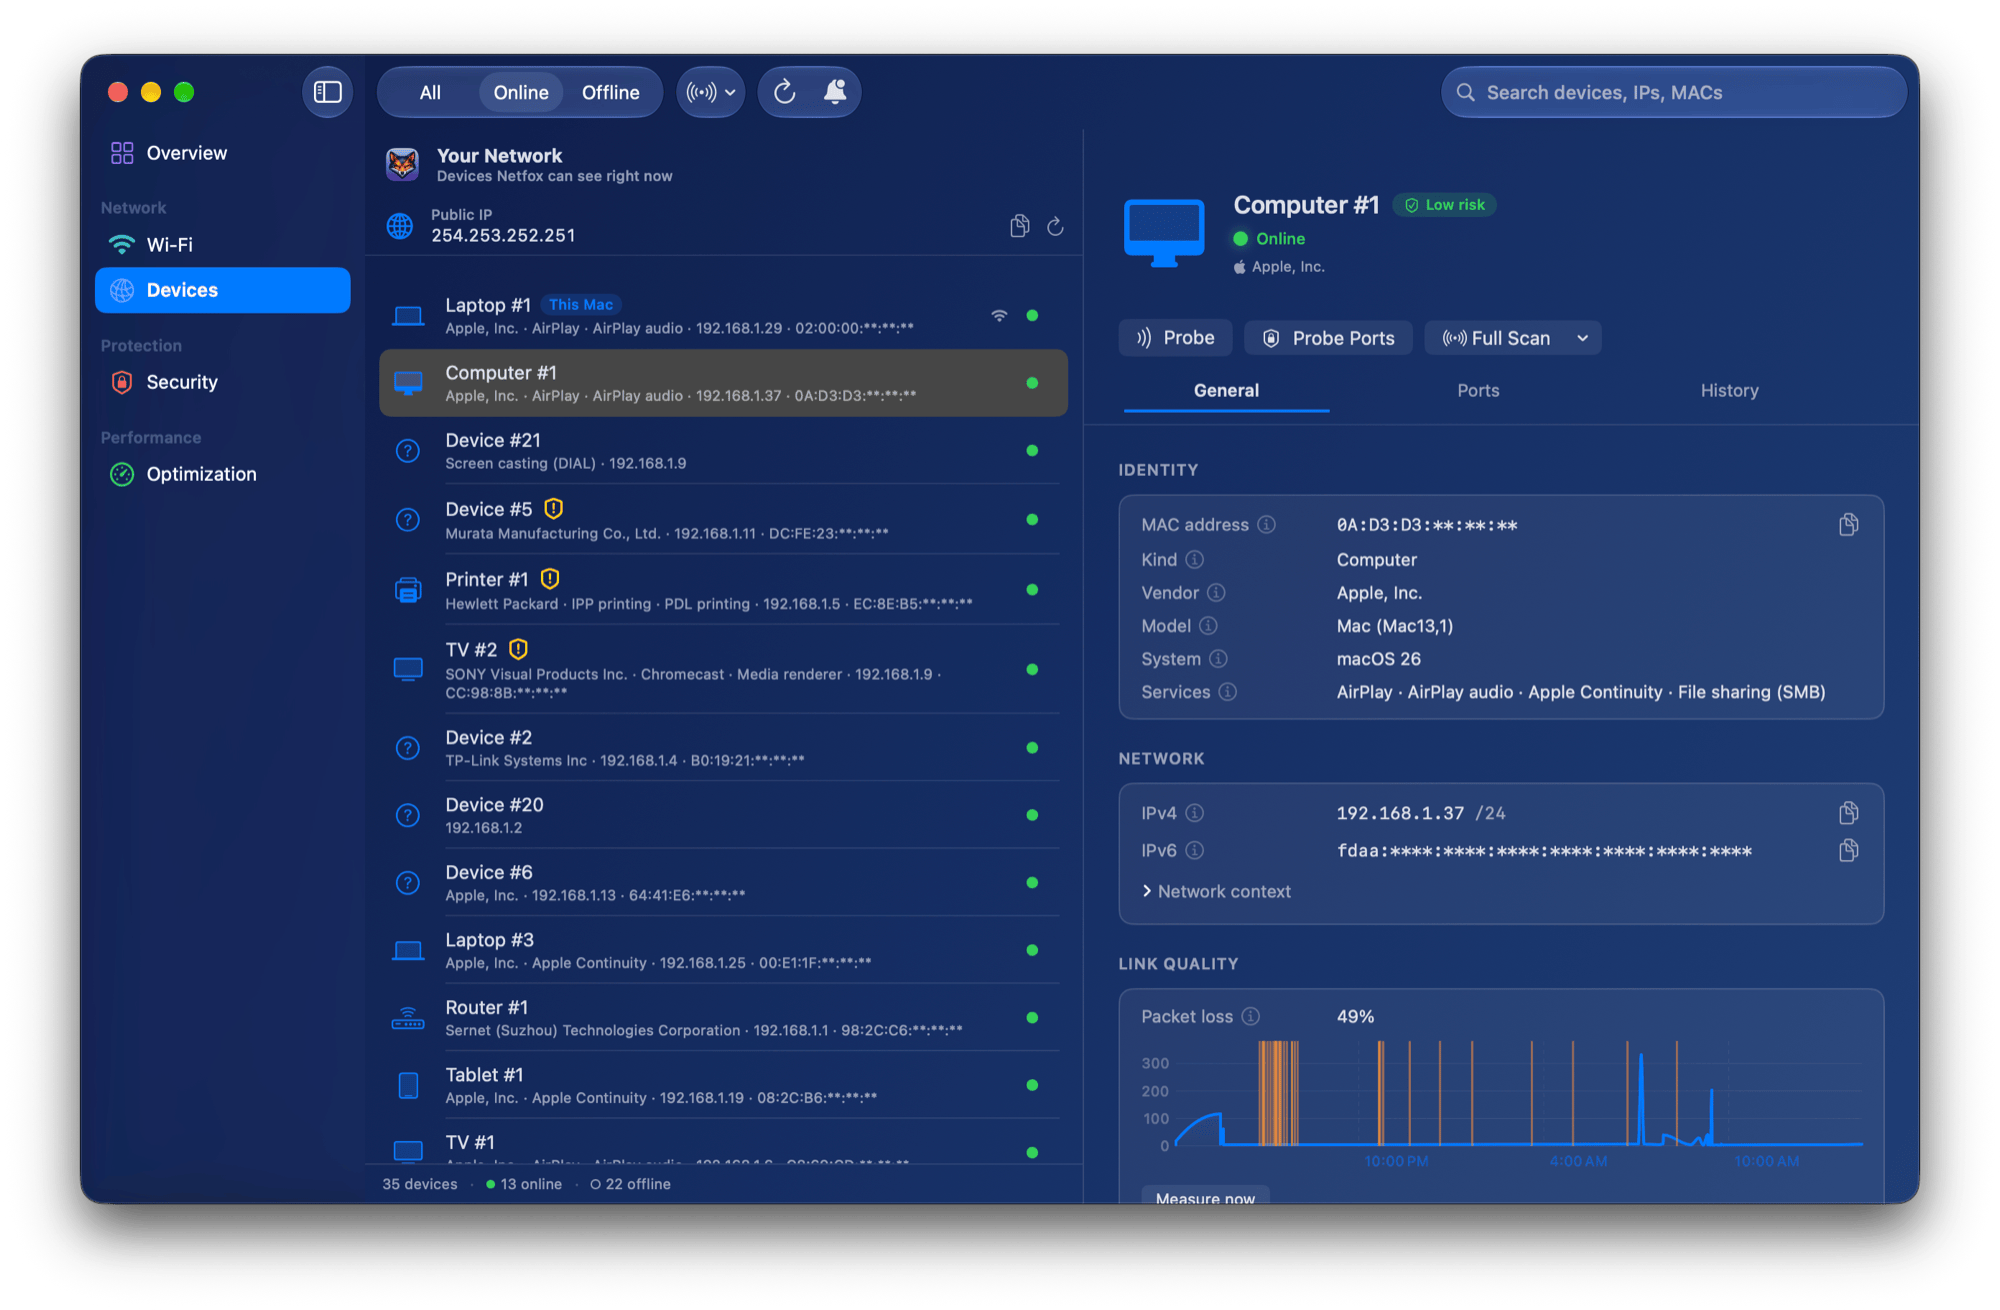This screenshot has width=2000, height=1310.
Task: Select the Online filter
Action: (x=521, y=92)
